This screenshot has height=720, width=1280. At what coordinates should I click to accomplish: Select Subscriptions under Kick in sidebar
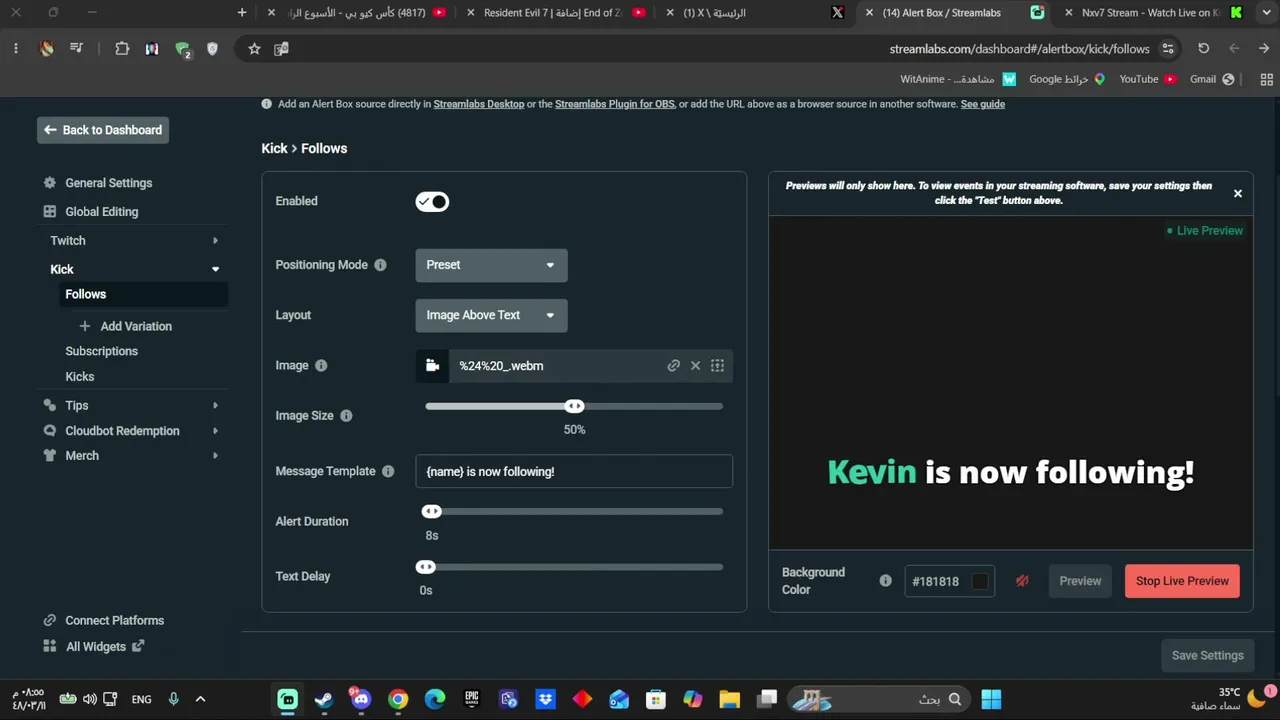(102, 351)
